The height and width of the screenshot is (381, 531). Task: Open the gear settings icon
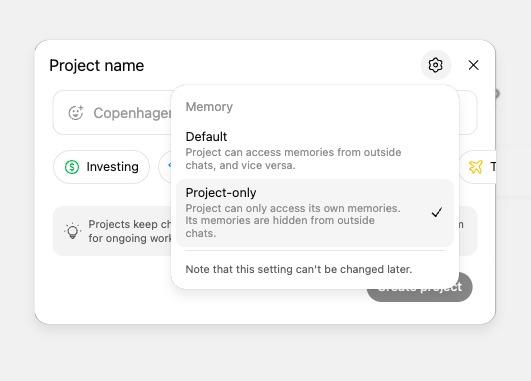coord(436,65)
